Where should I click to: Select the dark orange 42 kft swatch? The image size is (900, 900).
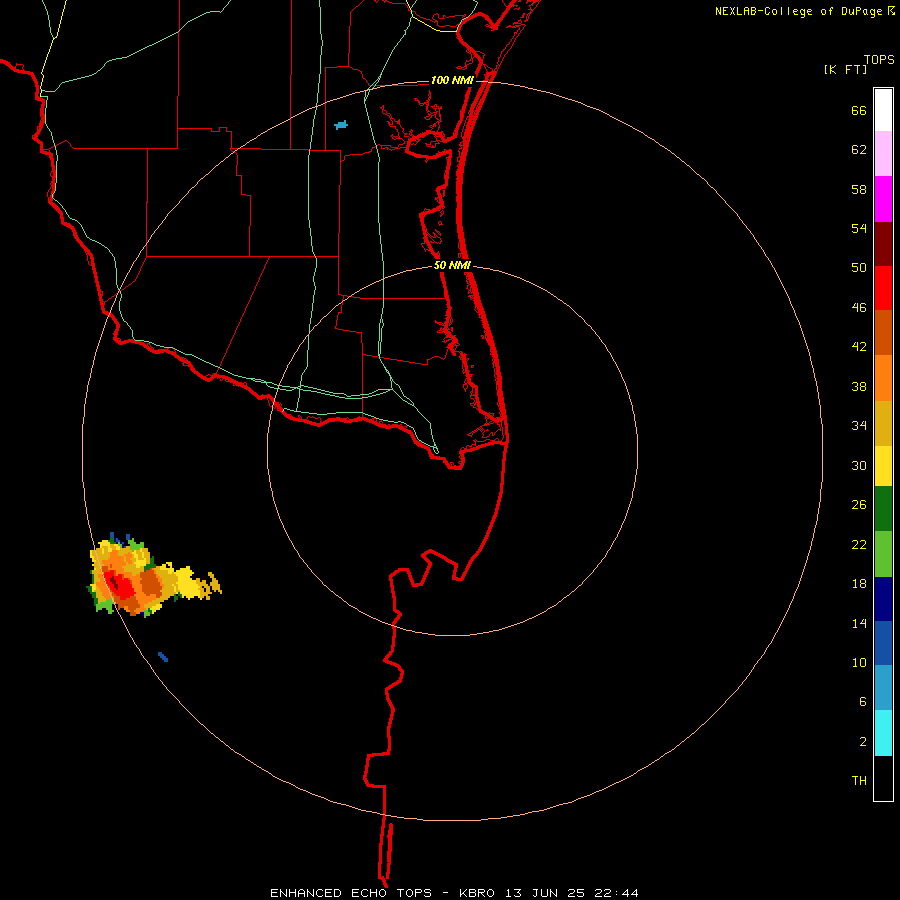pos(883,332)
